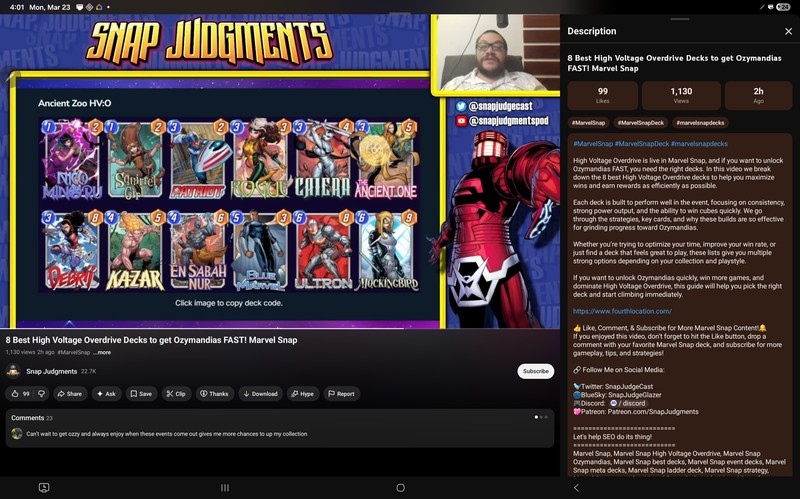This screenshot has width=800, height=499.
Task: Open the #MarvelSnap hashtag chip
Action: point(588,122)
